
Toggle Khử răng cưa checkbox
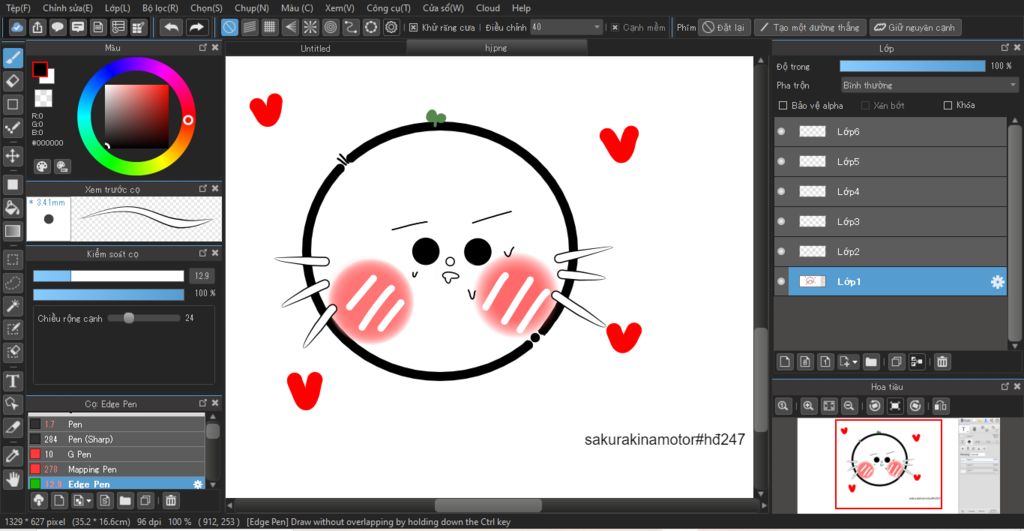pos(413,27)
